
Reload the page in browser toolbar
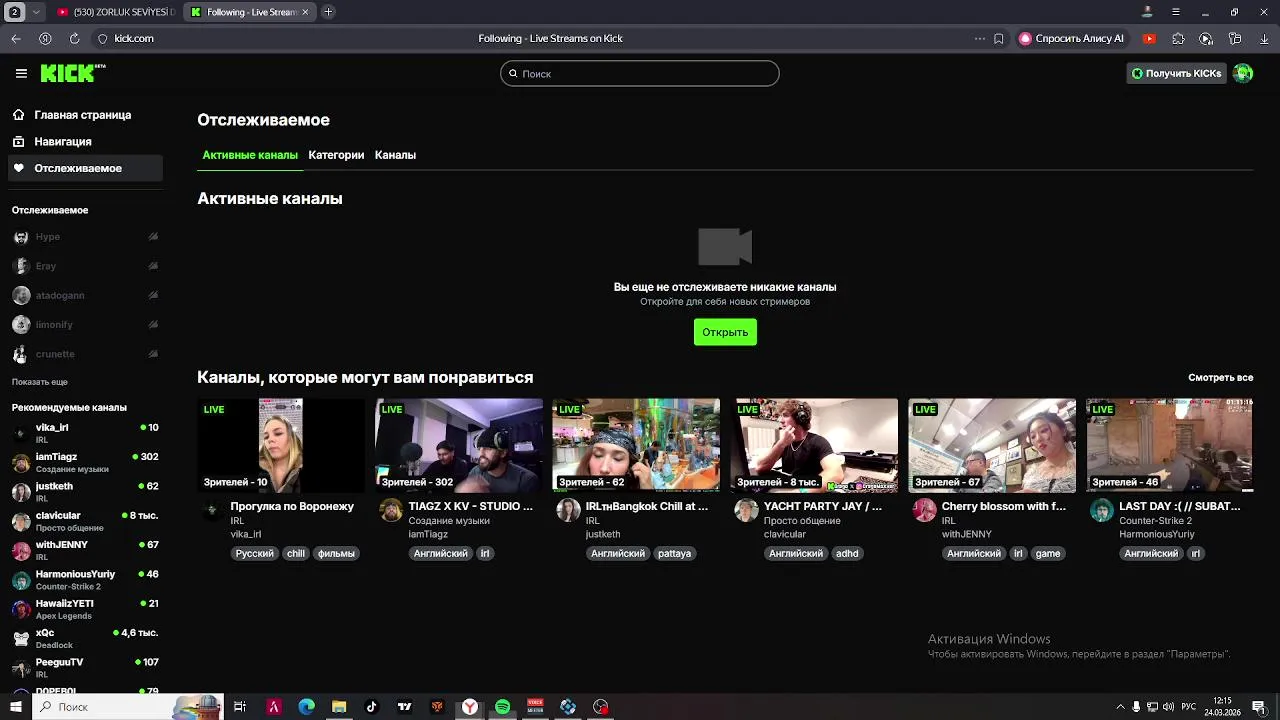[74, 38]
